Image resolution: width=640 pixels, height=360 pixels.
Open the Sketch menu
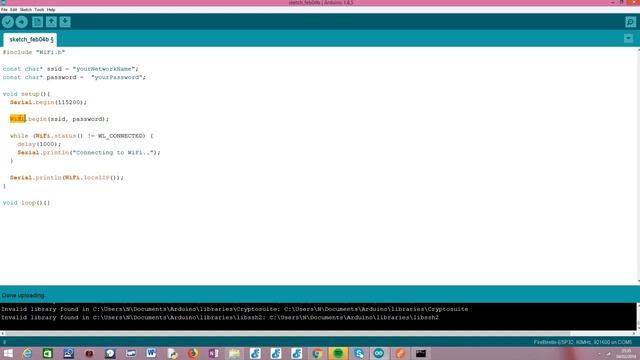(x=26, y=9)
